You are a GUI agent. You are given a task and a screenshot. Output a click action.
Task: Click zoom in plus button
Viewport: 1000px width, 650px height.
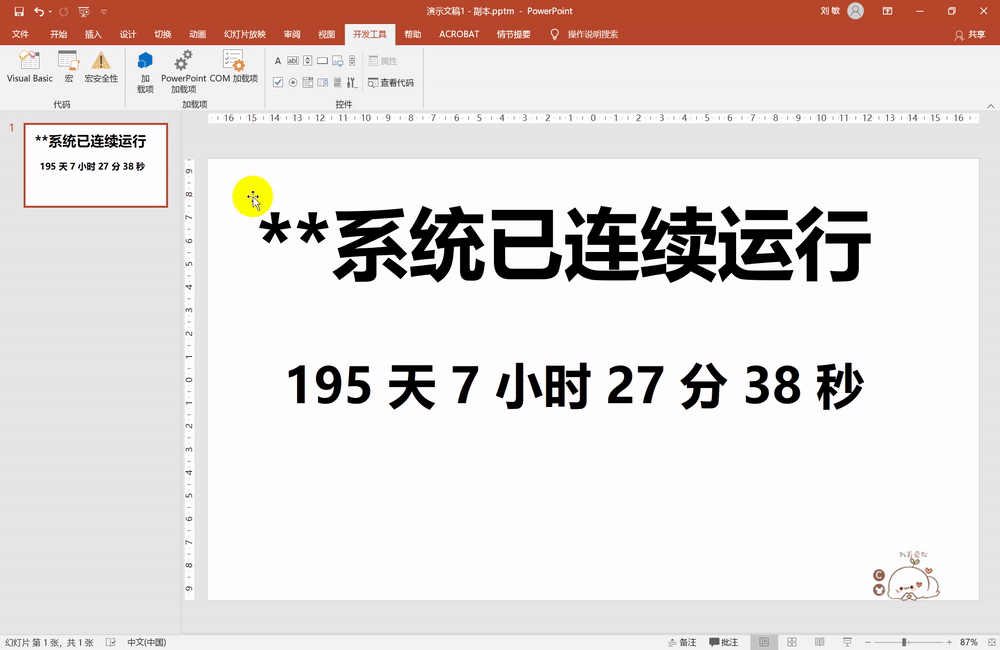949,642
